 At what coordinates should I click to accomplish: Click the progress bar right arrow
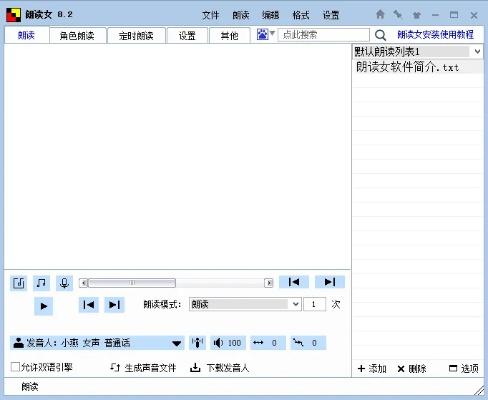[269, 283]
